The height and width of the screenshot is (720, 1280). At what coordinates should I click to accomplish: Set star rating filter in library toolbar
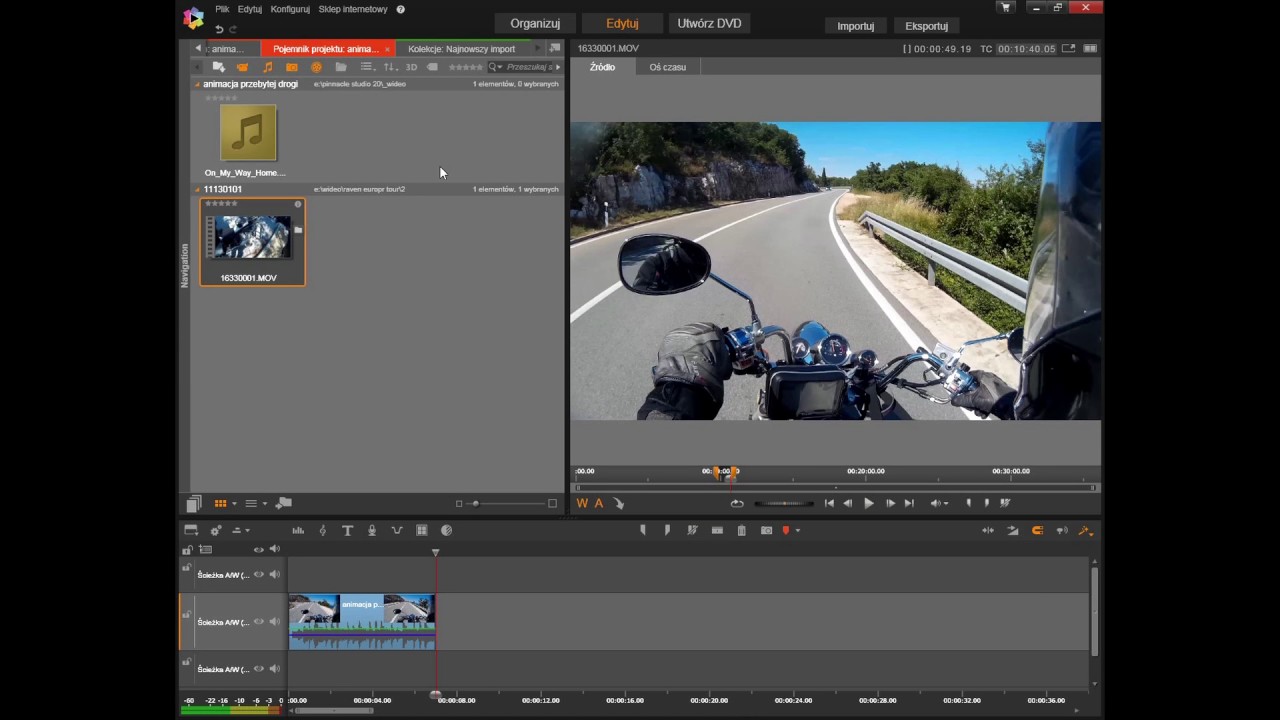(465, 67)
